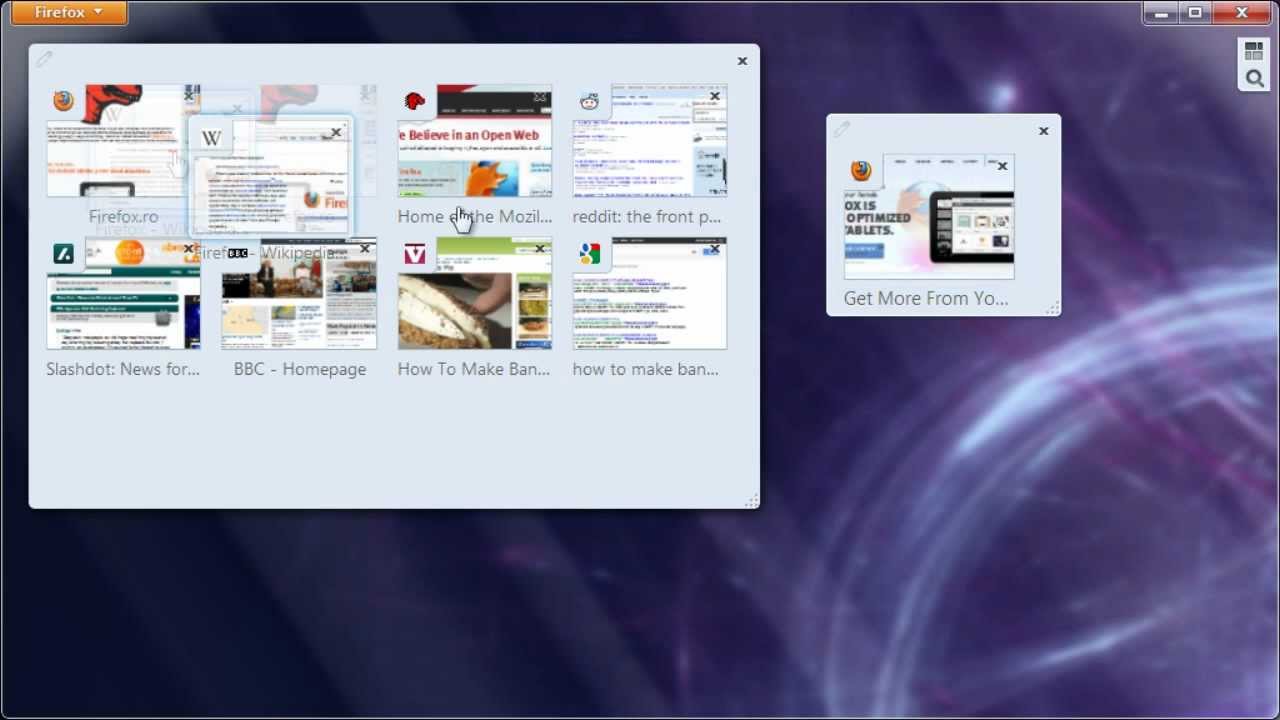Click the red V favicon on banana tab
The image size is (1280, 720).
click(x=414, y=254)
